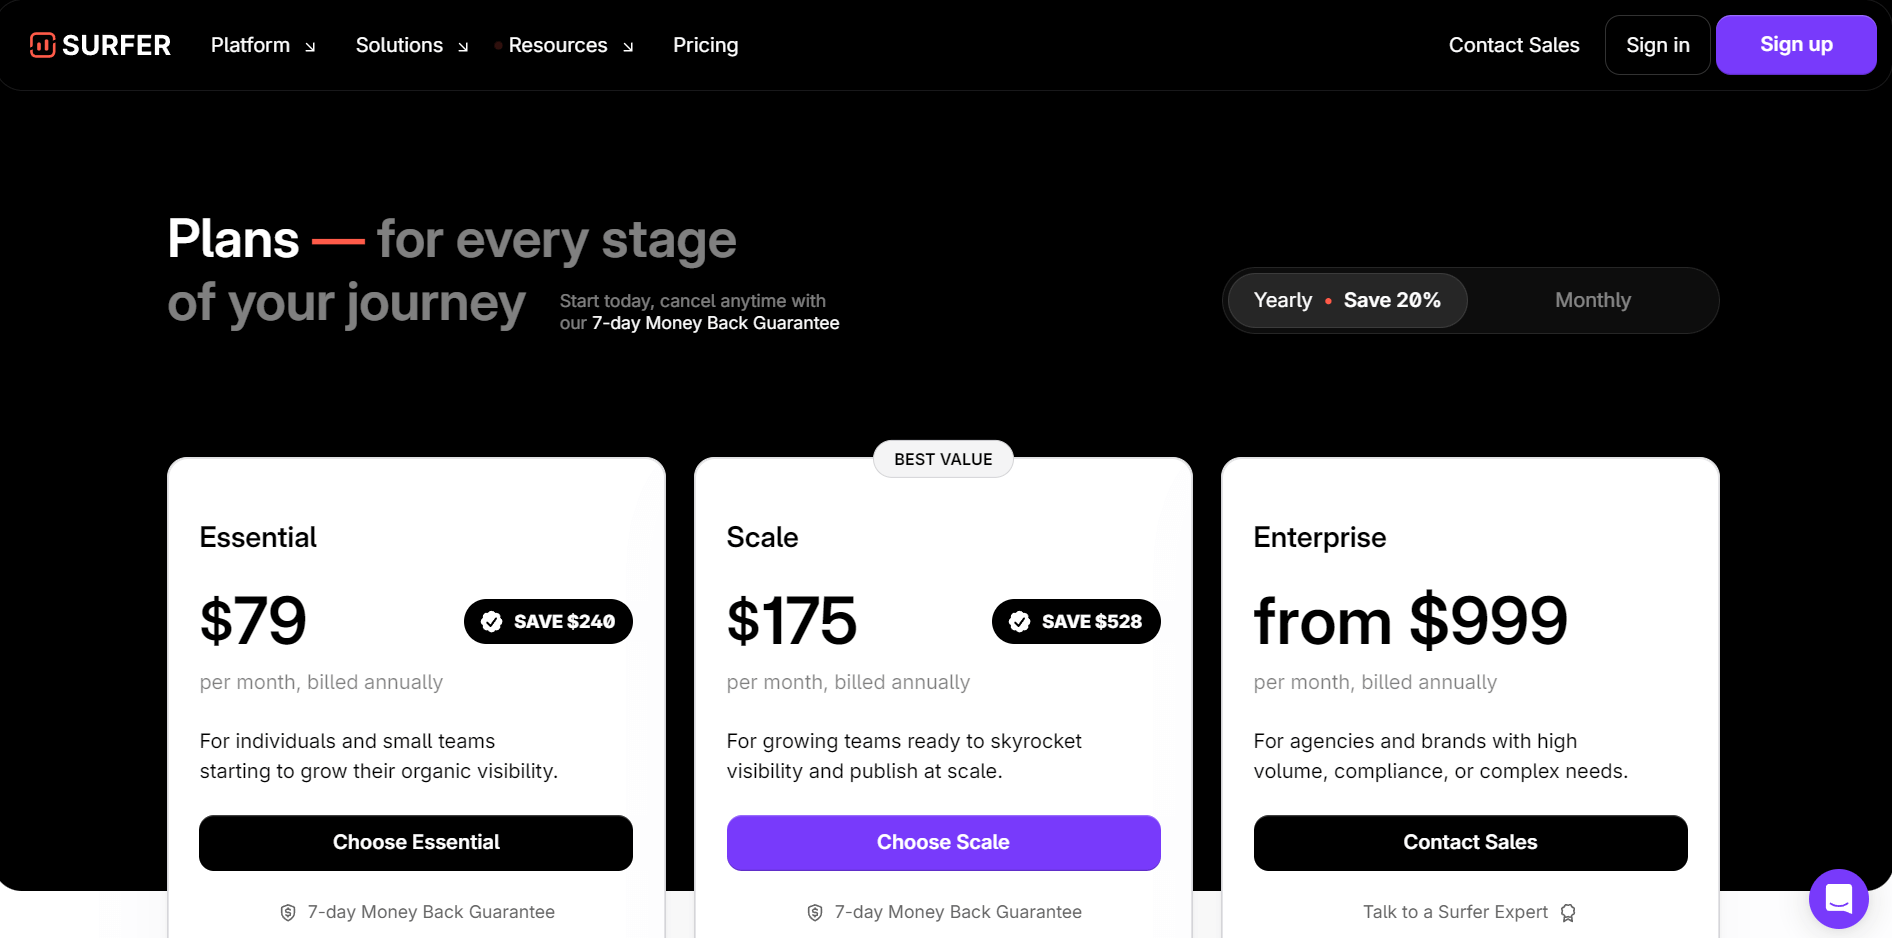Expand the Platform dropdown menu
Viewport: 1892px width, 938px height.
click(263, 45)
